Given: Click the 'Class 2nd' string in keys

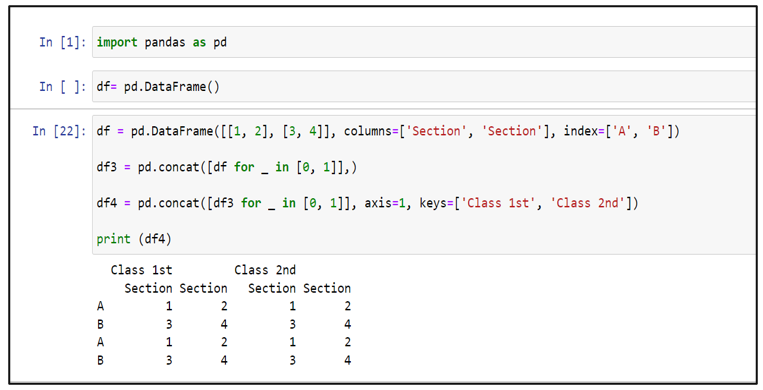Looking at the screenshot, I should click(x=587, y=203).
